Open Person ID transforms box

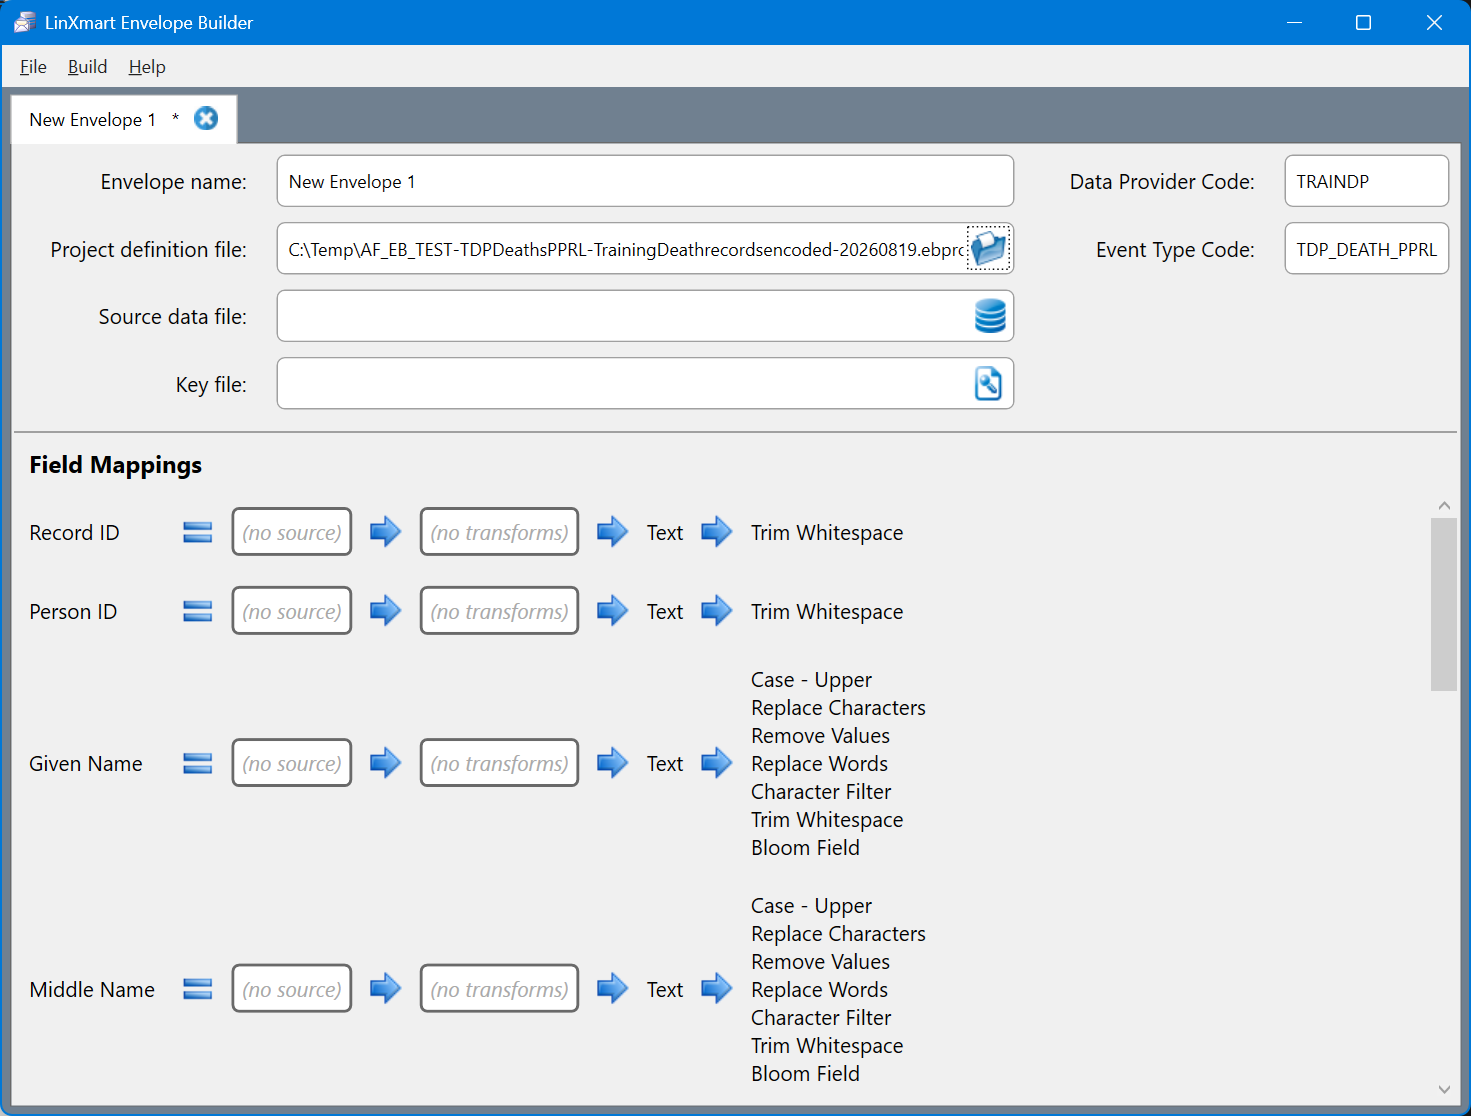pyautogui.click(x=499, y=612)
